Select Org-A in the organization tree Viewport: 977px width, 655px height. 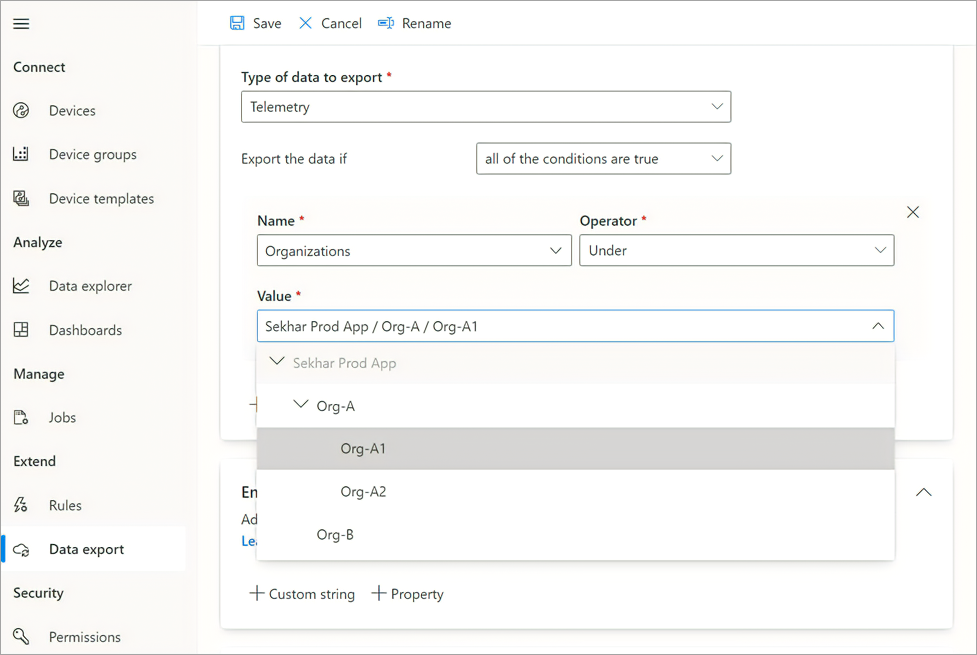pyautogui.click(x=576, y=406)
